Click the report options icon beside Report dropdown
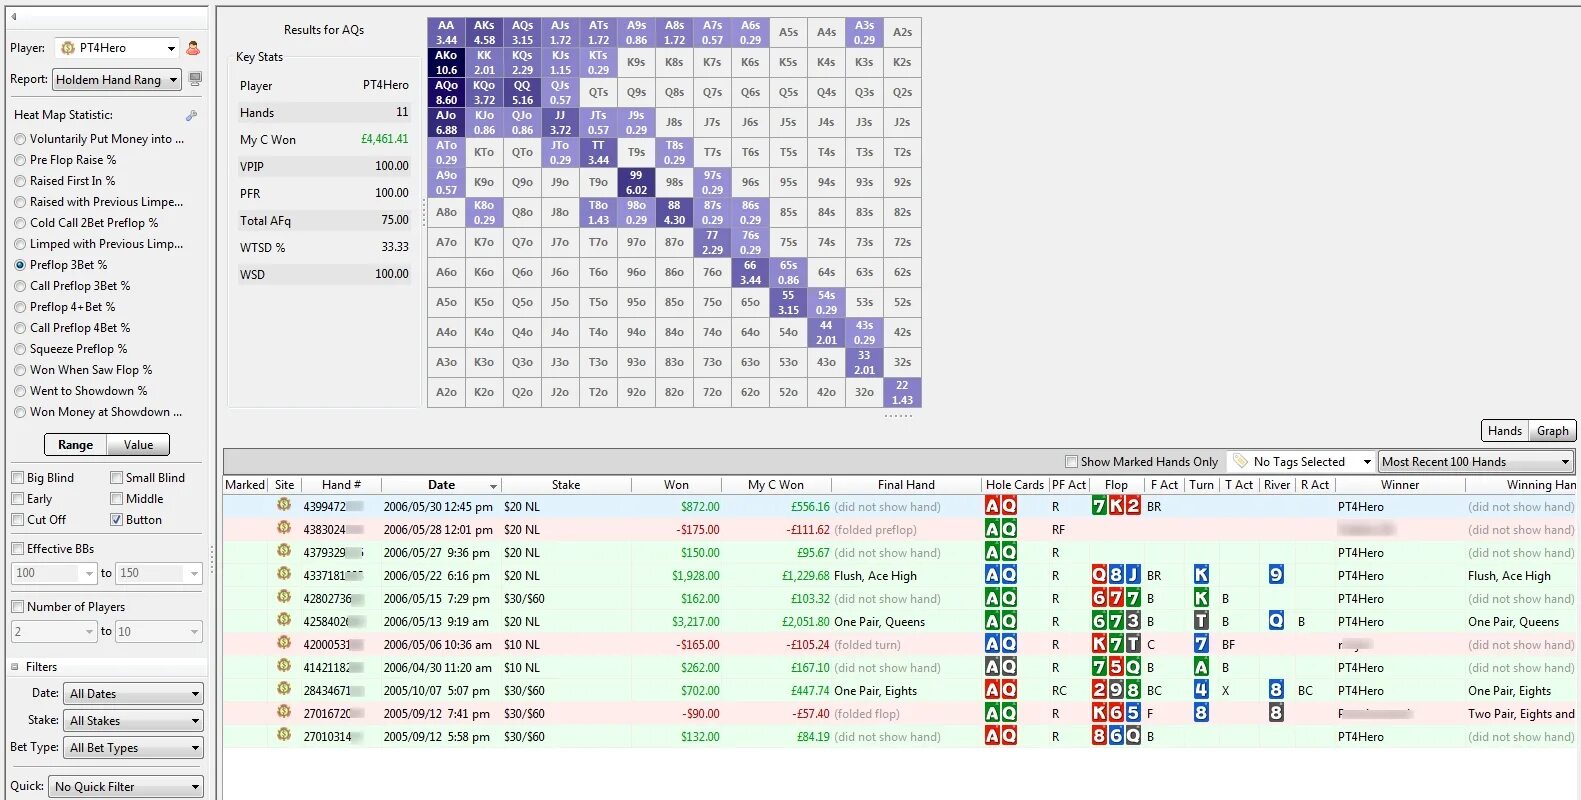1581x800 pixels. pos(195,79)
